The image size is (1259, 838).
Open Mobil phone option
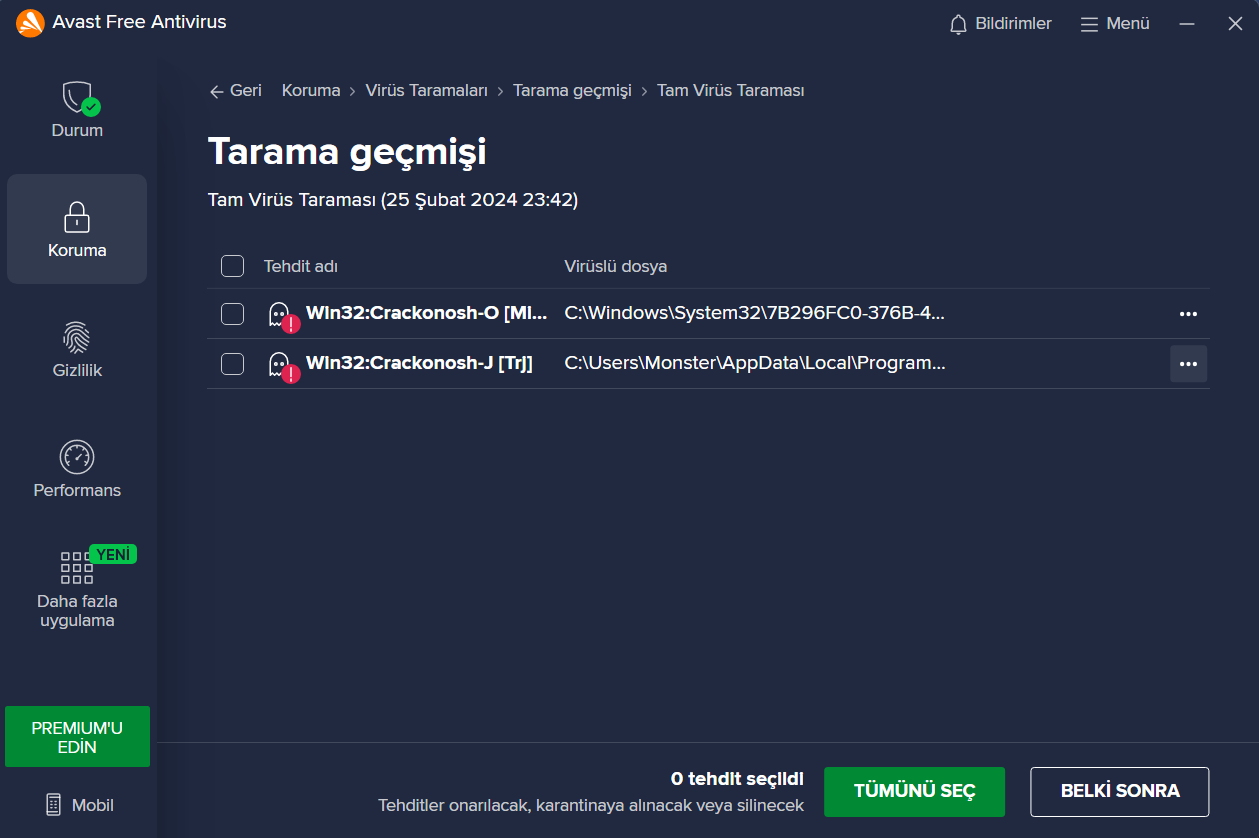(x=79, y=805)
